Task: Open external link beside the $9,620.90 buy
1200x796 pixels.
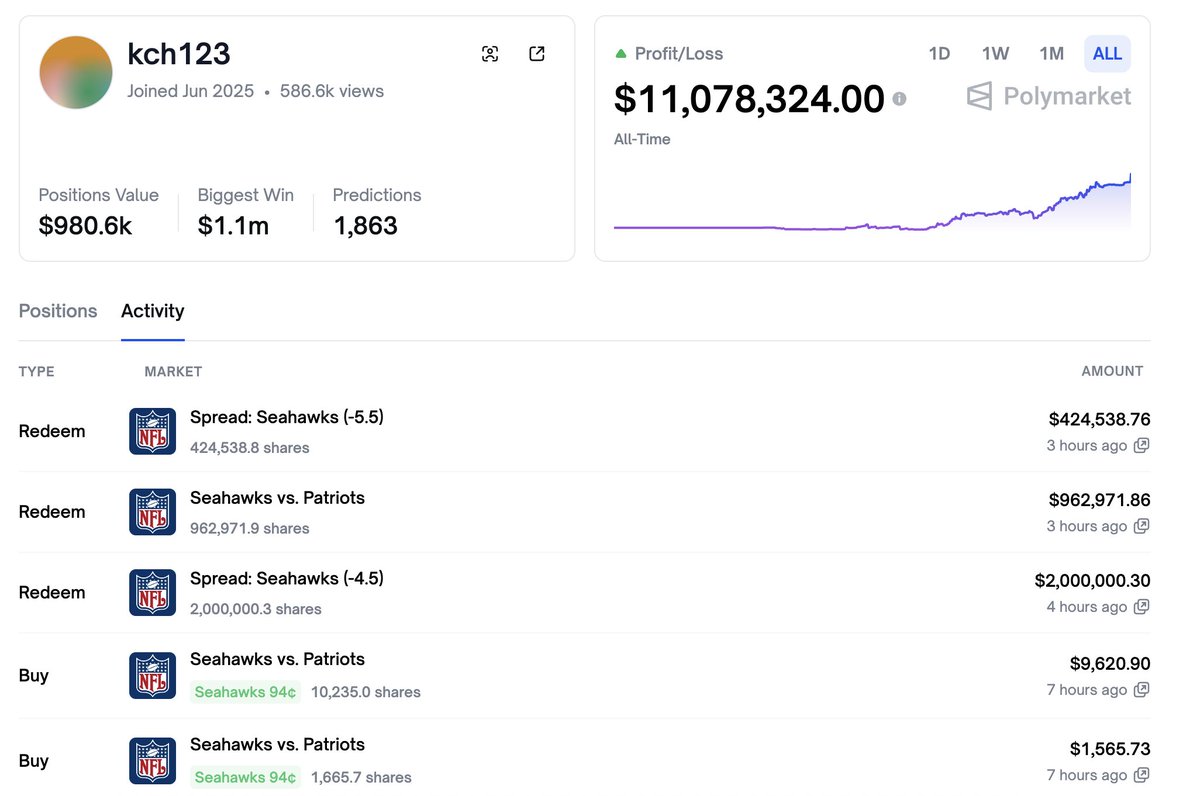Action: 1141,690
